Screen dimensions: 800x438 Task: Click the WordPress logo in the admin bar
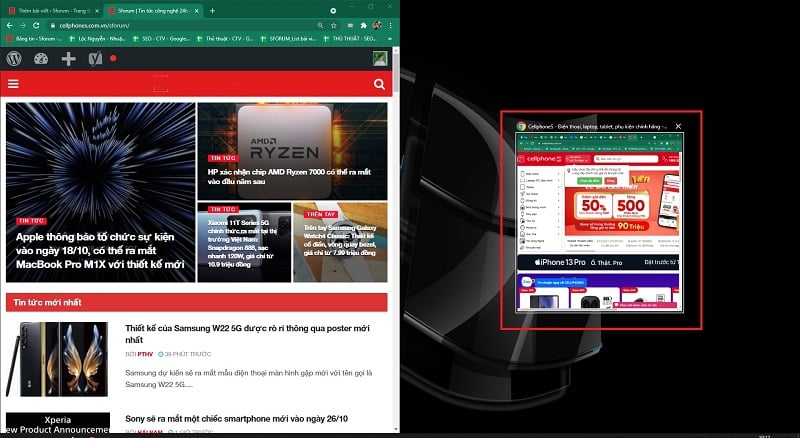(14, 59)
